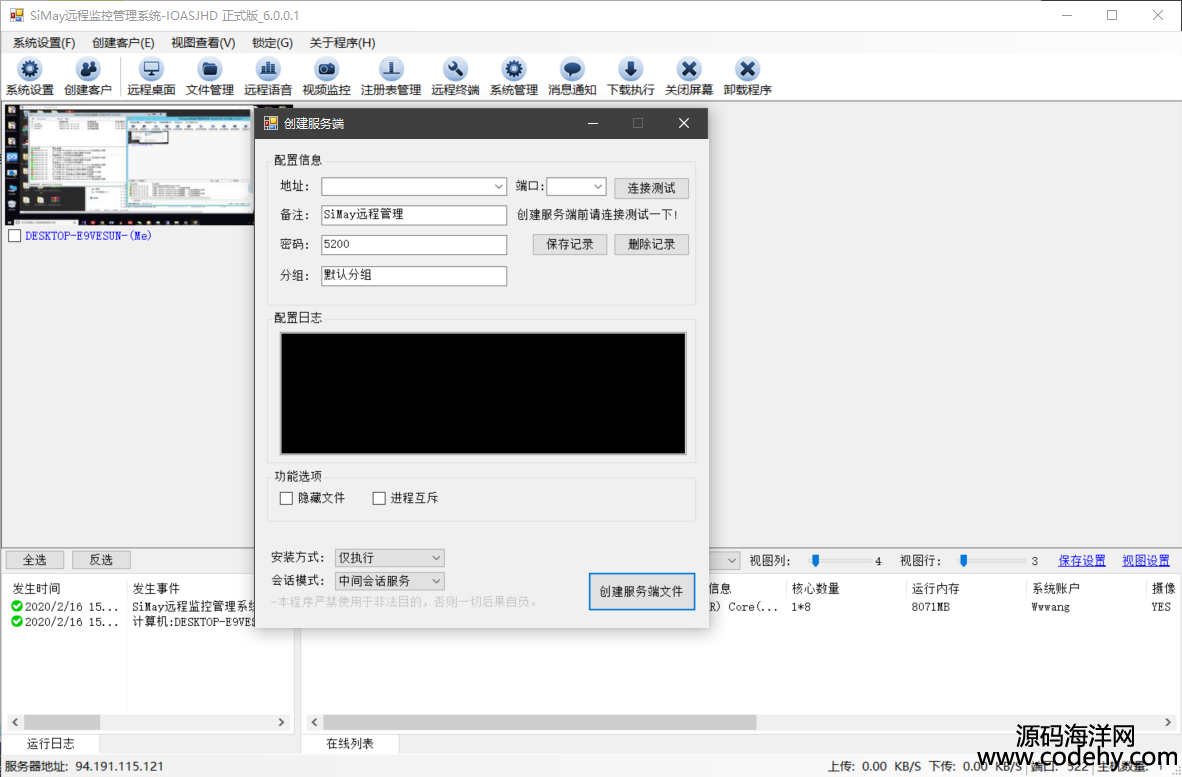Screen dimensions: 1182x777
Task: Switch to the 运行日志 tab
Action: click(x=51, y=744)
